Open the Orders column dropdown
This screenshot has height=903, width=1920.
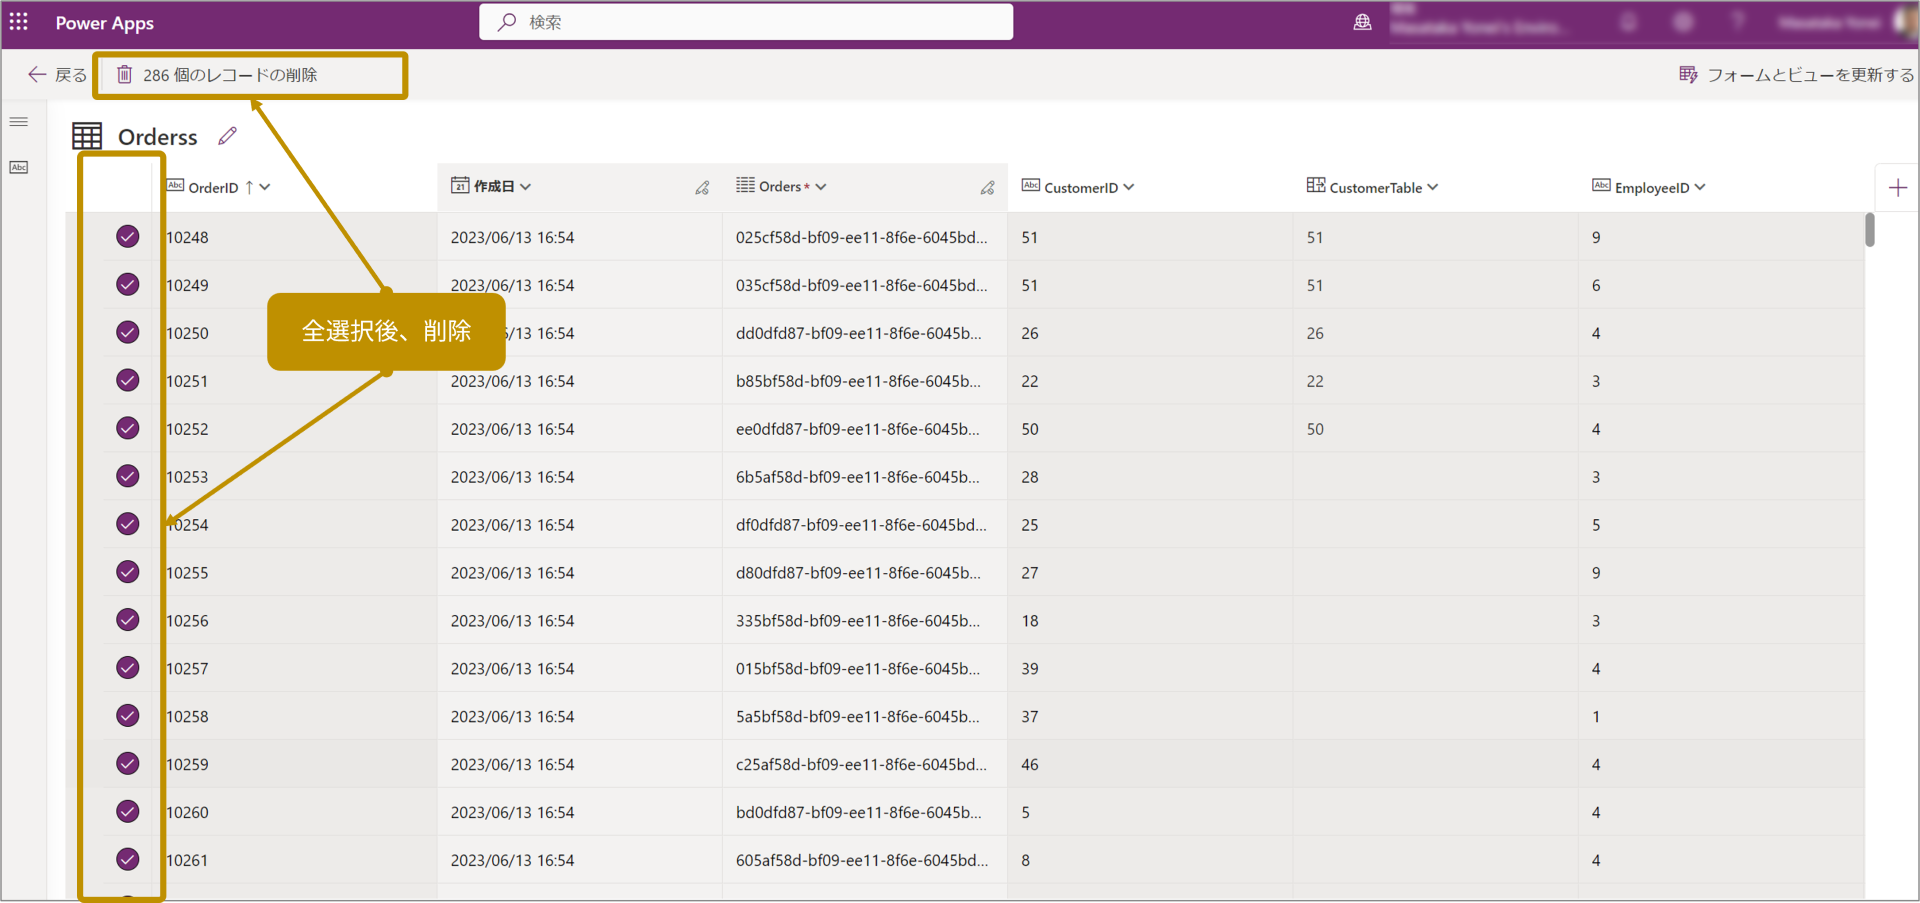tap(821, 187)
